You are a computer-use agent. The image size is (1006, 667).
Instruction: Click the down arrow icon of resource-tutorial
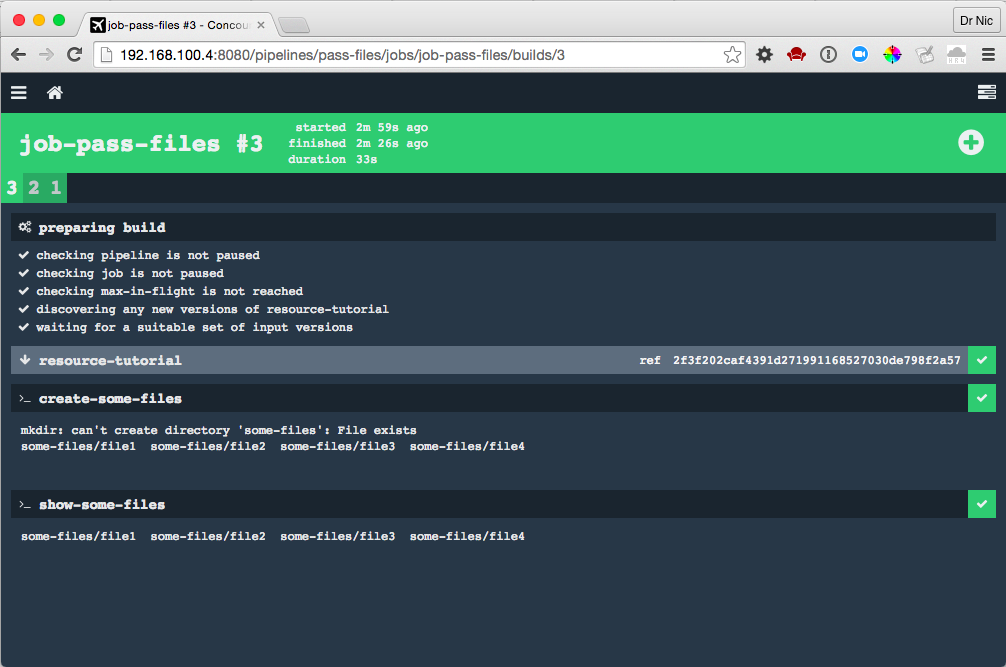click(x=25, y=360)
